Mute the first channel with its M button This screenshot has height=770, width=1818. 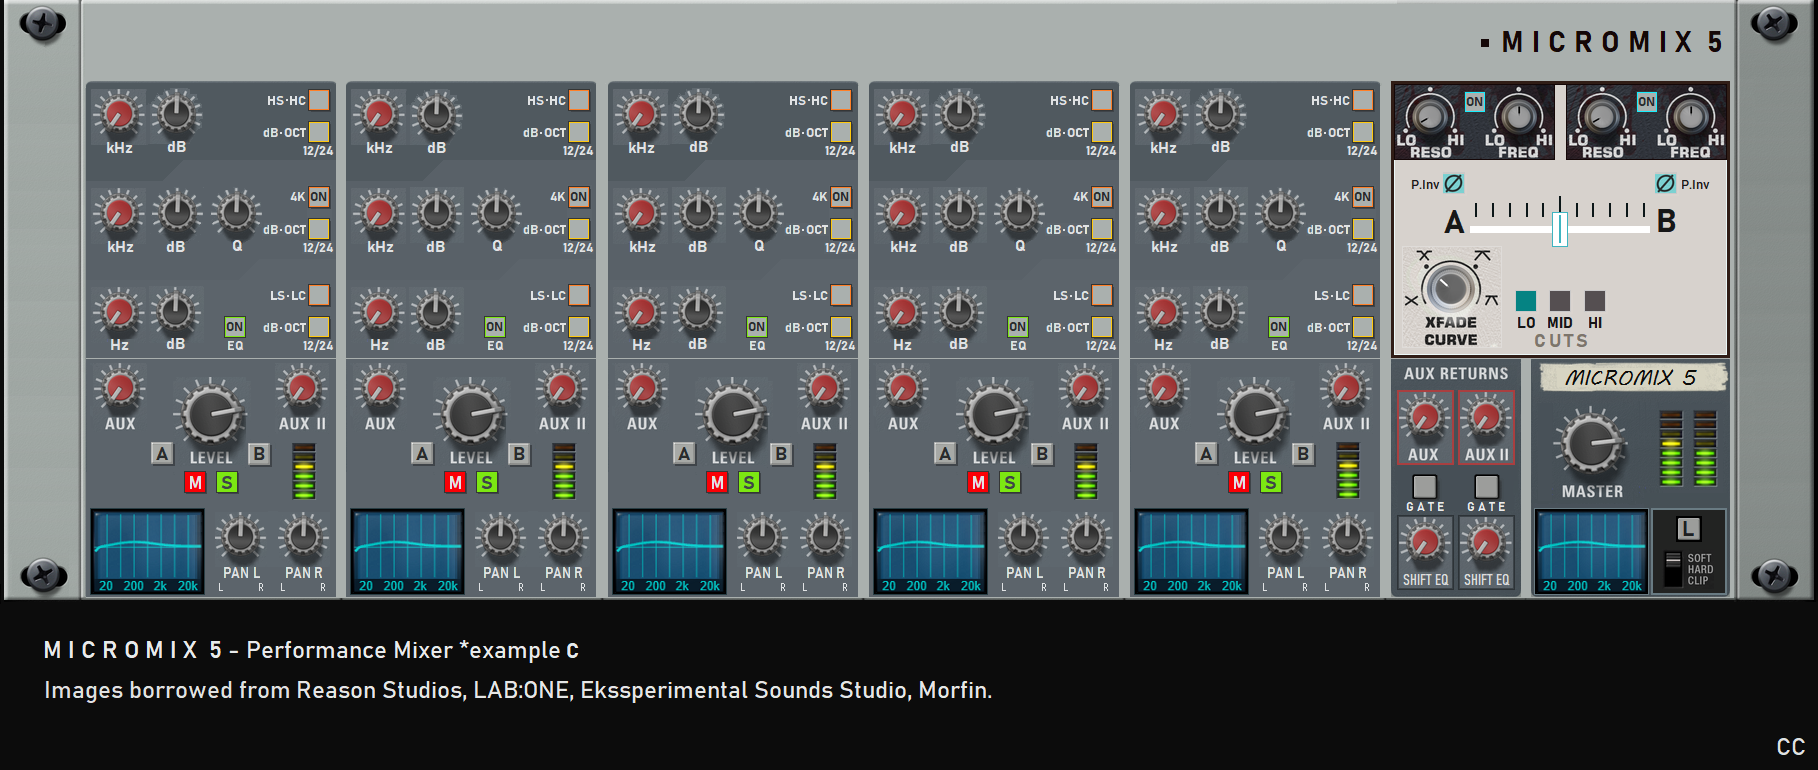[195, 482]
